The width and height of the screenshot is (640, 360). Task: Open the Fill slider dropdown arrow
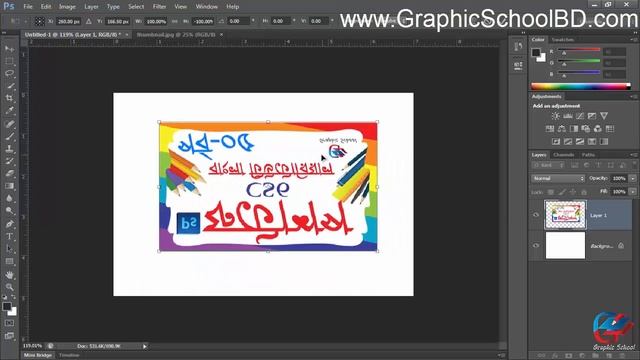(x=633, y=191)
